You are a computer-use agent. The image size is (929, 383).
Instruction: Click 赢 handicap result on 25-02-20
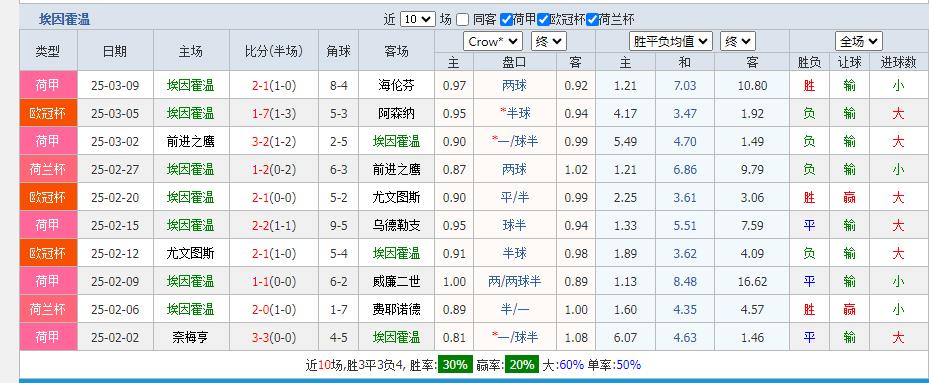pyautogui.click(x=849, y=197)
